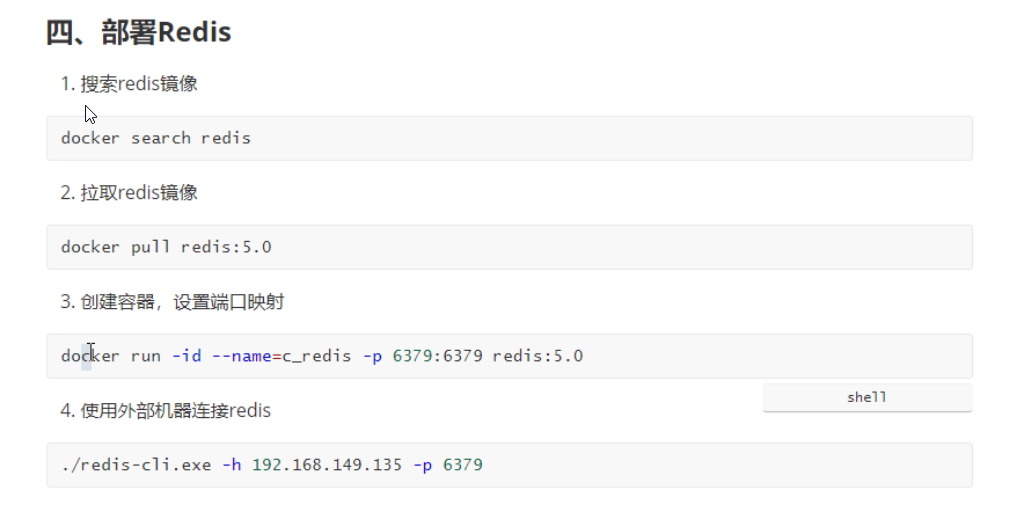Click the word search in the first code block
1012x525 pixels.
point(161,138)
